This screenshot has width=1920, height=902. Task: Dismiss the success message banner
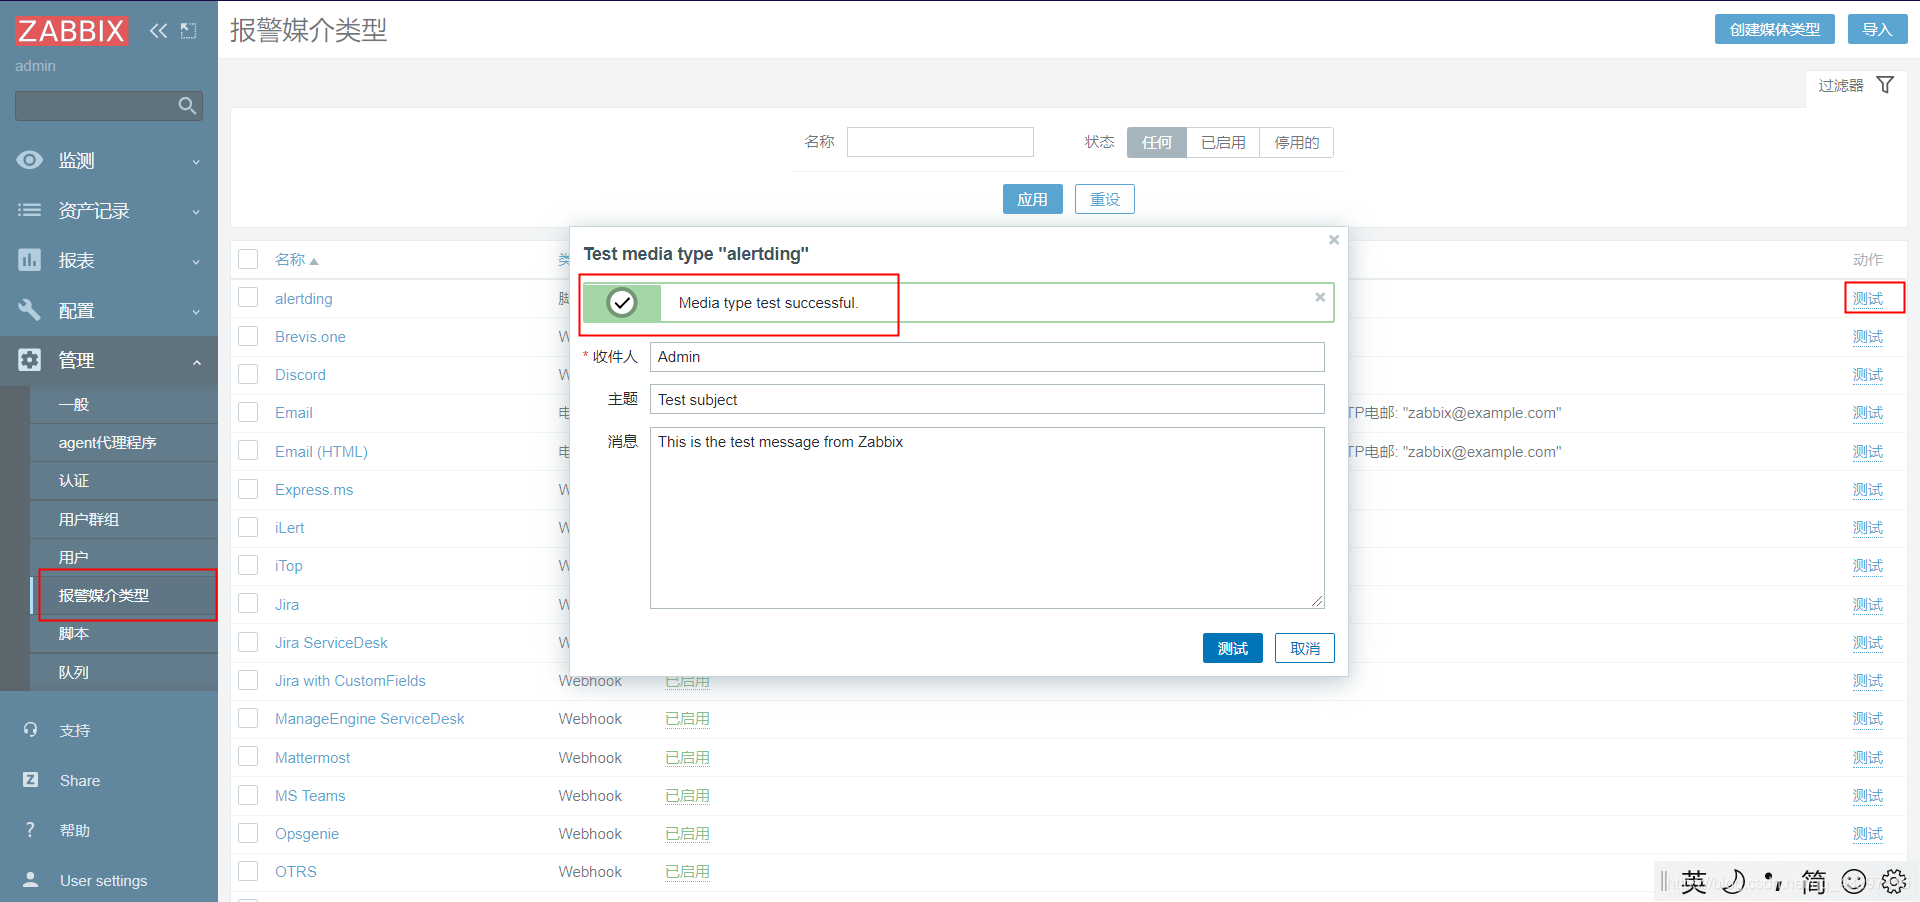[x=1320, y=297]
